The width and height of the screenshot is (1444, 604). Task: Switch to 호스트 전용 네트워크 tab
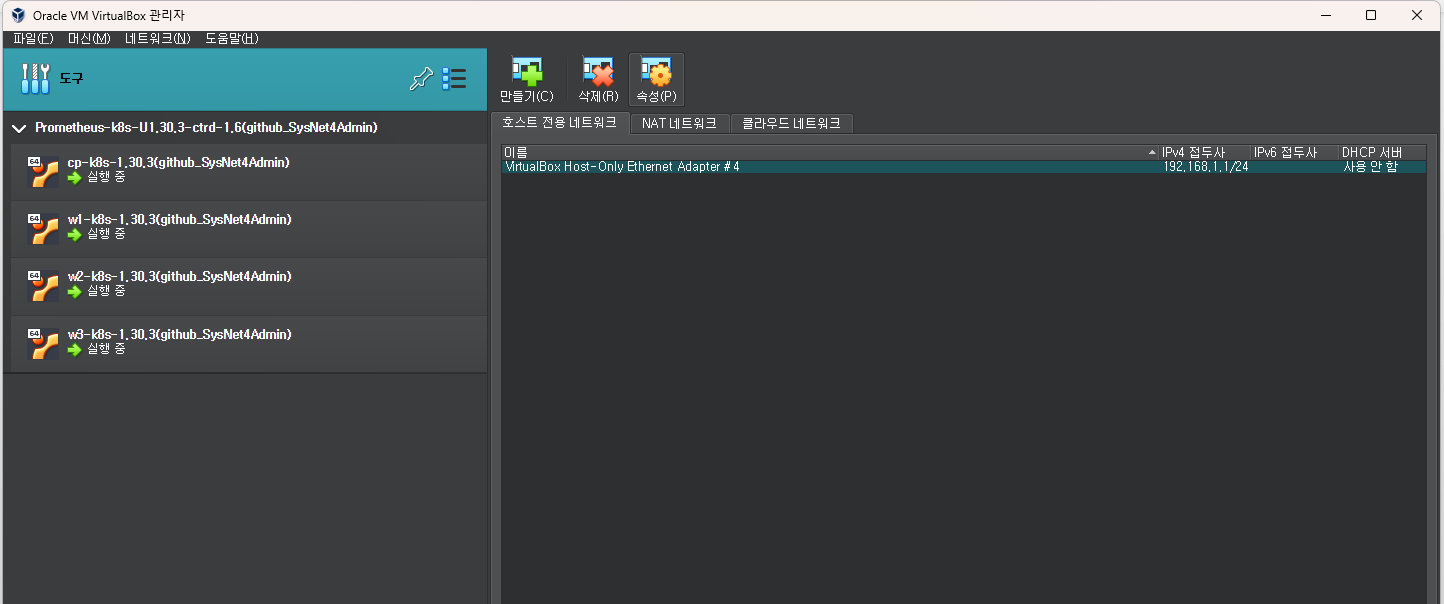pyautogui.click(x=560, y=123)
